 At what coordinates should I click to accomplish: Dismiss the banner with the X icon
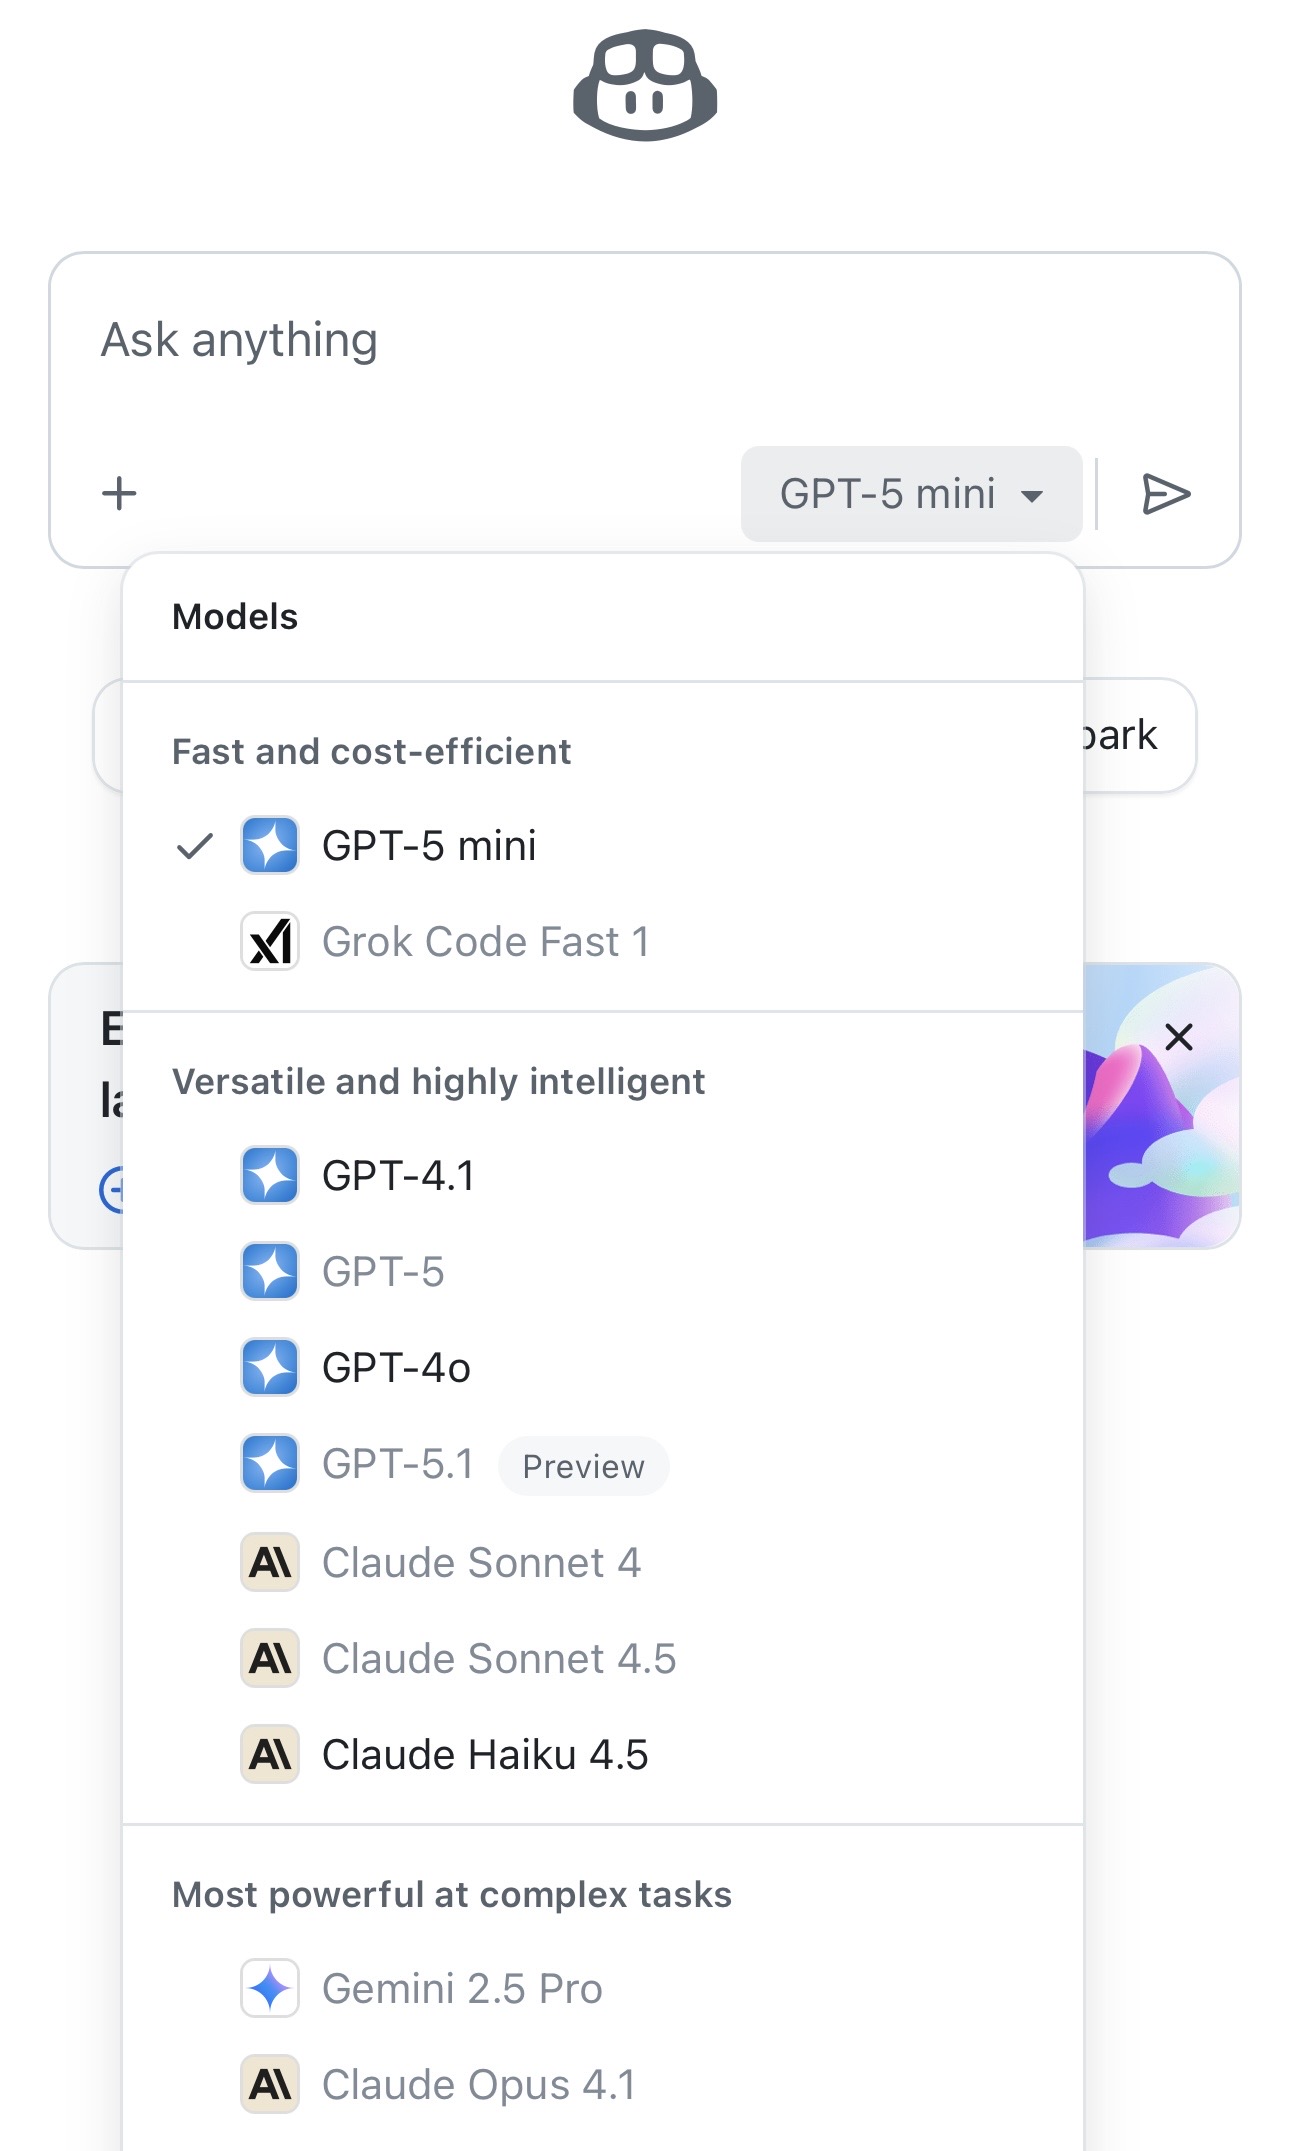click(x=1179, y=1037)
